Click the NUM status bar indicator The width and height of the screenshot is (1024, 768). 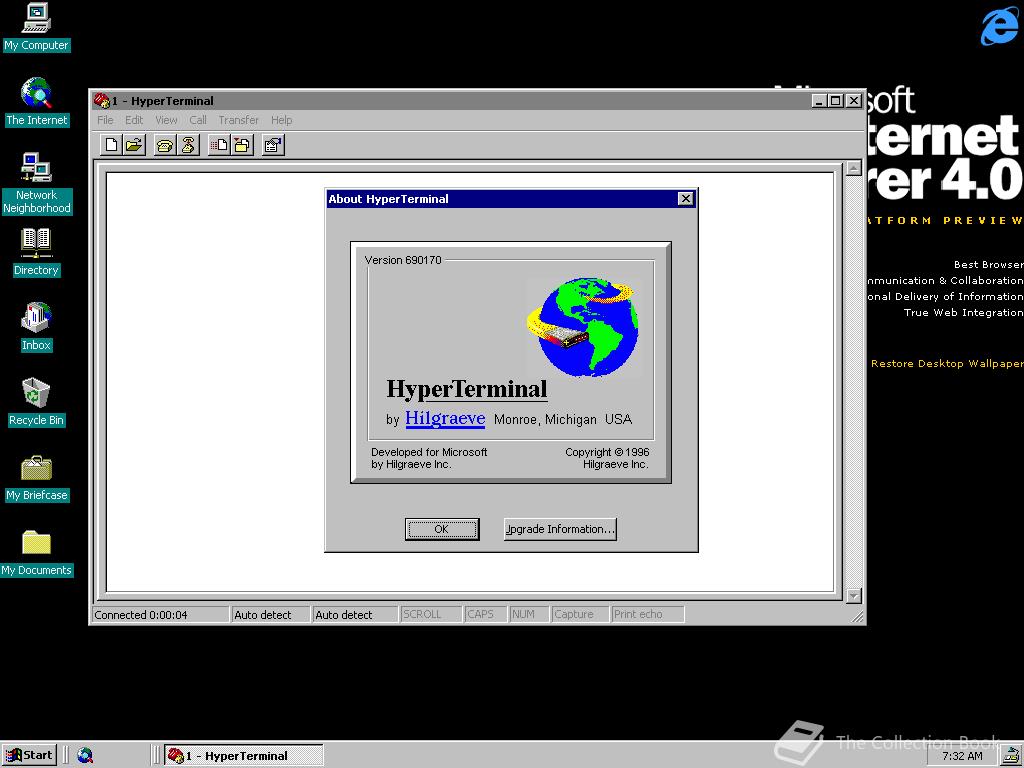(529, 615)
